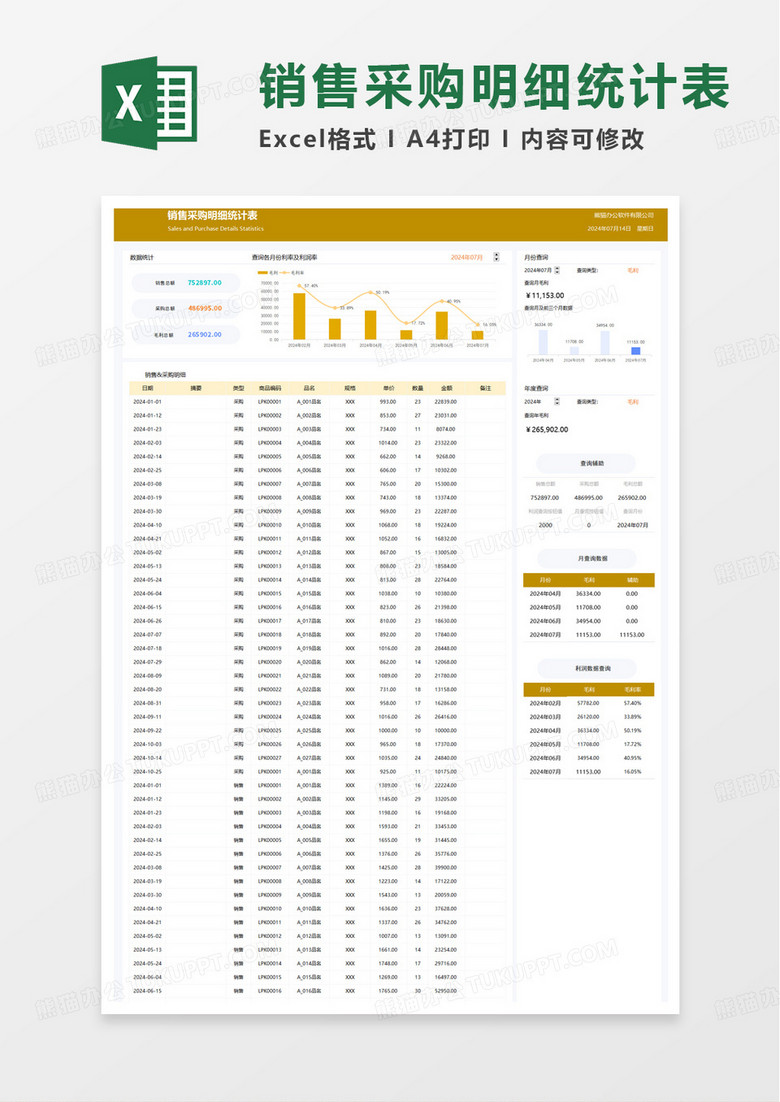Select the first row cell dated 2024-01-01

click(147, 401)
